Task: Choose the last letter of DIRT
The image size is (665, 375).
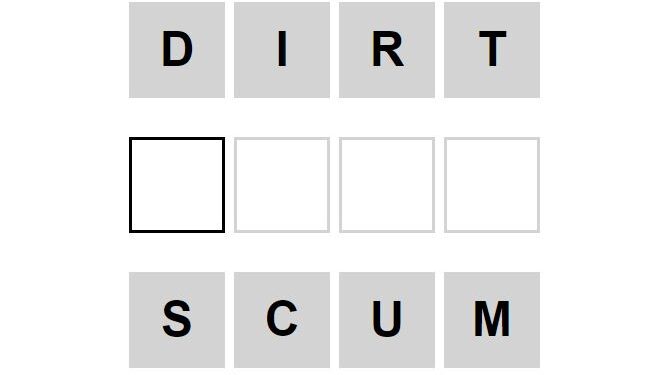Action: tap(492, 50)
